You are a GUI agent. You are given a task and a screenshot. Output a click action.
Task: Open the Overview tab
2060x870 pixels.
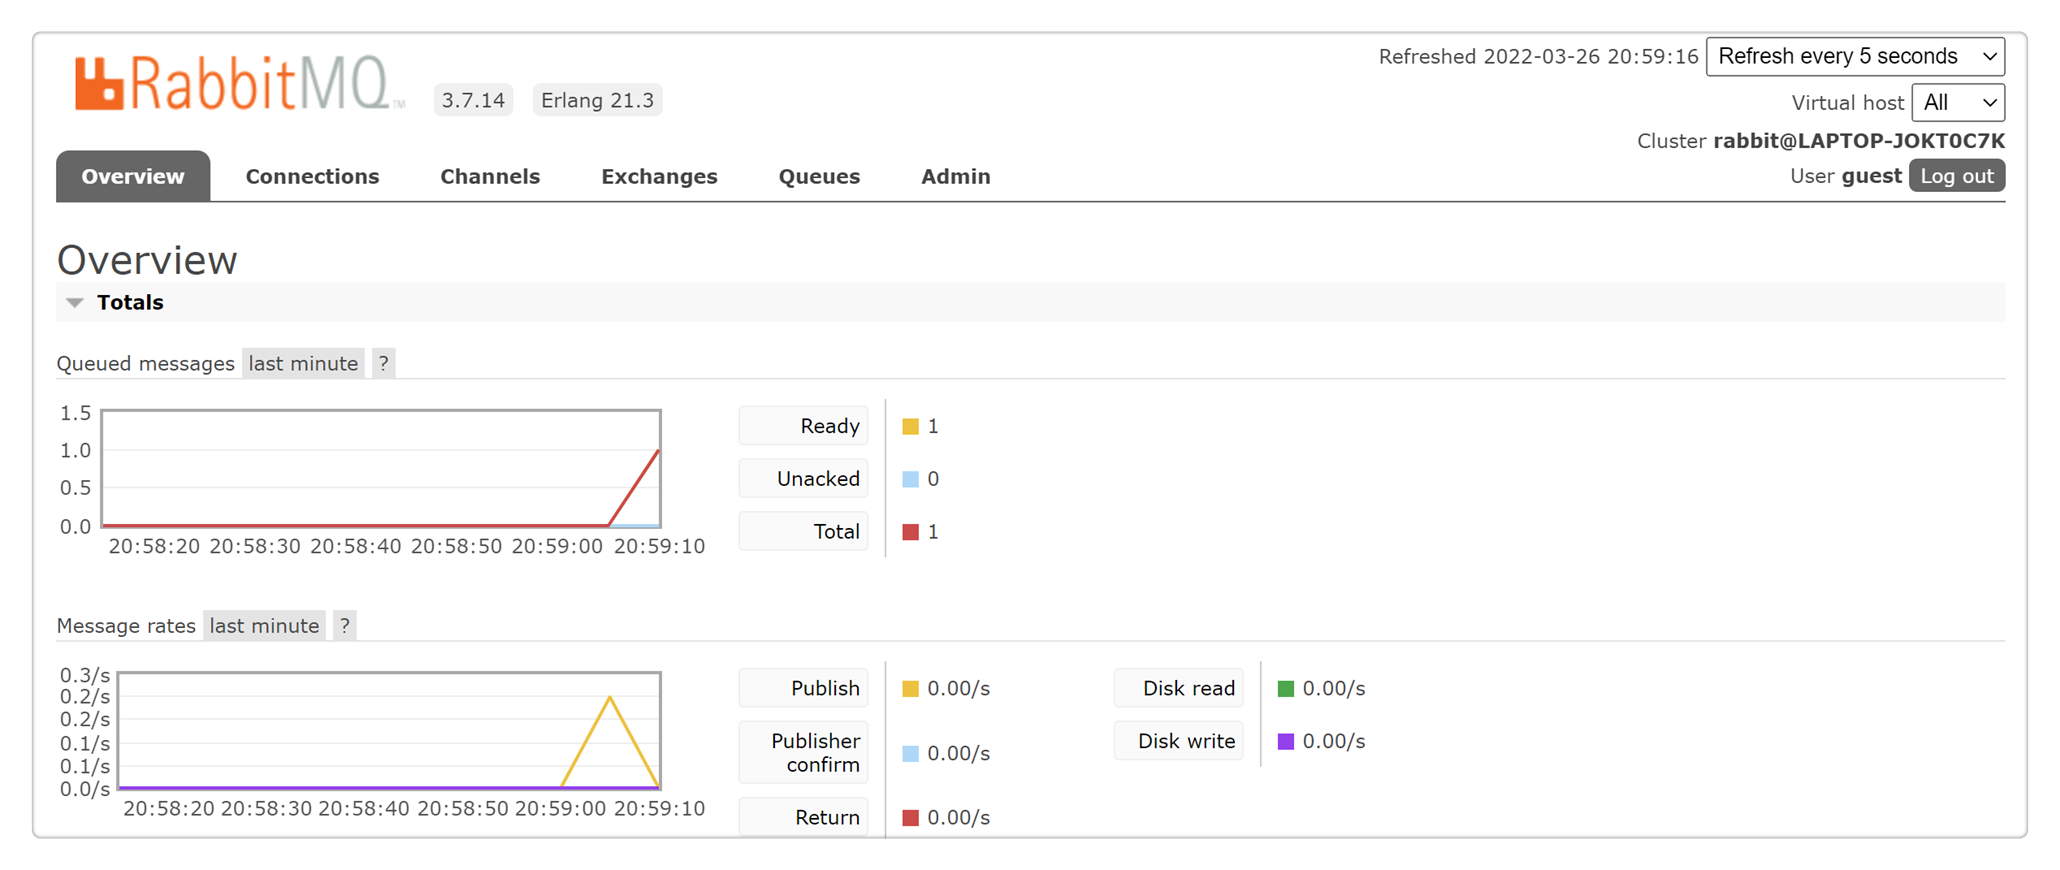[133, 176]
